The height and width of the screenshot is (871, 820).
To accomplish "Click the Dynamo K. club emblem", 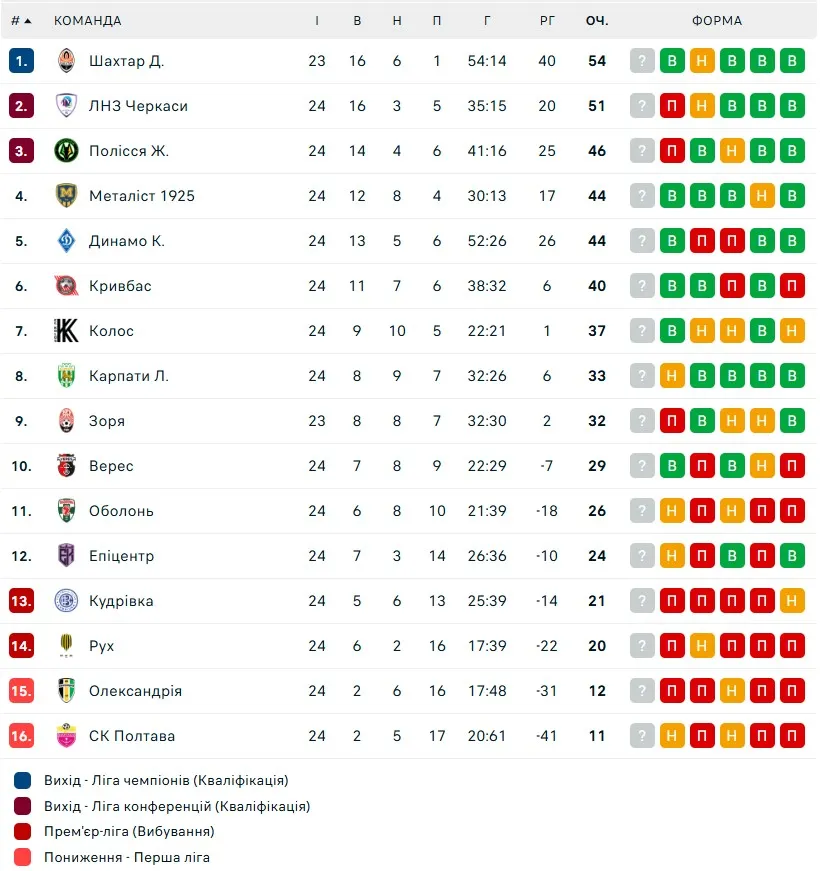I will 66,241.
